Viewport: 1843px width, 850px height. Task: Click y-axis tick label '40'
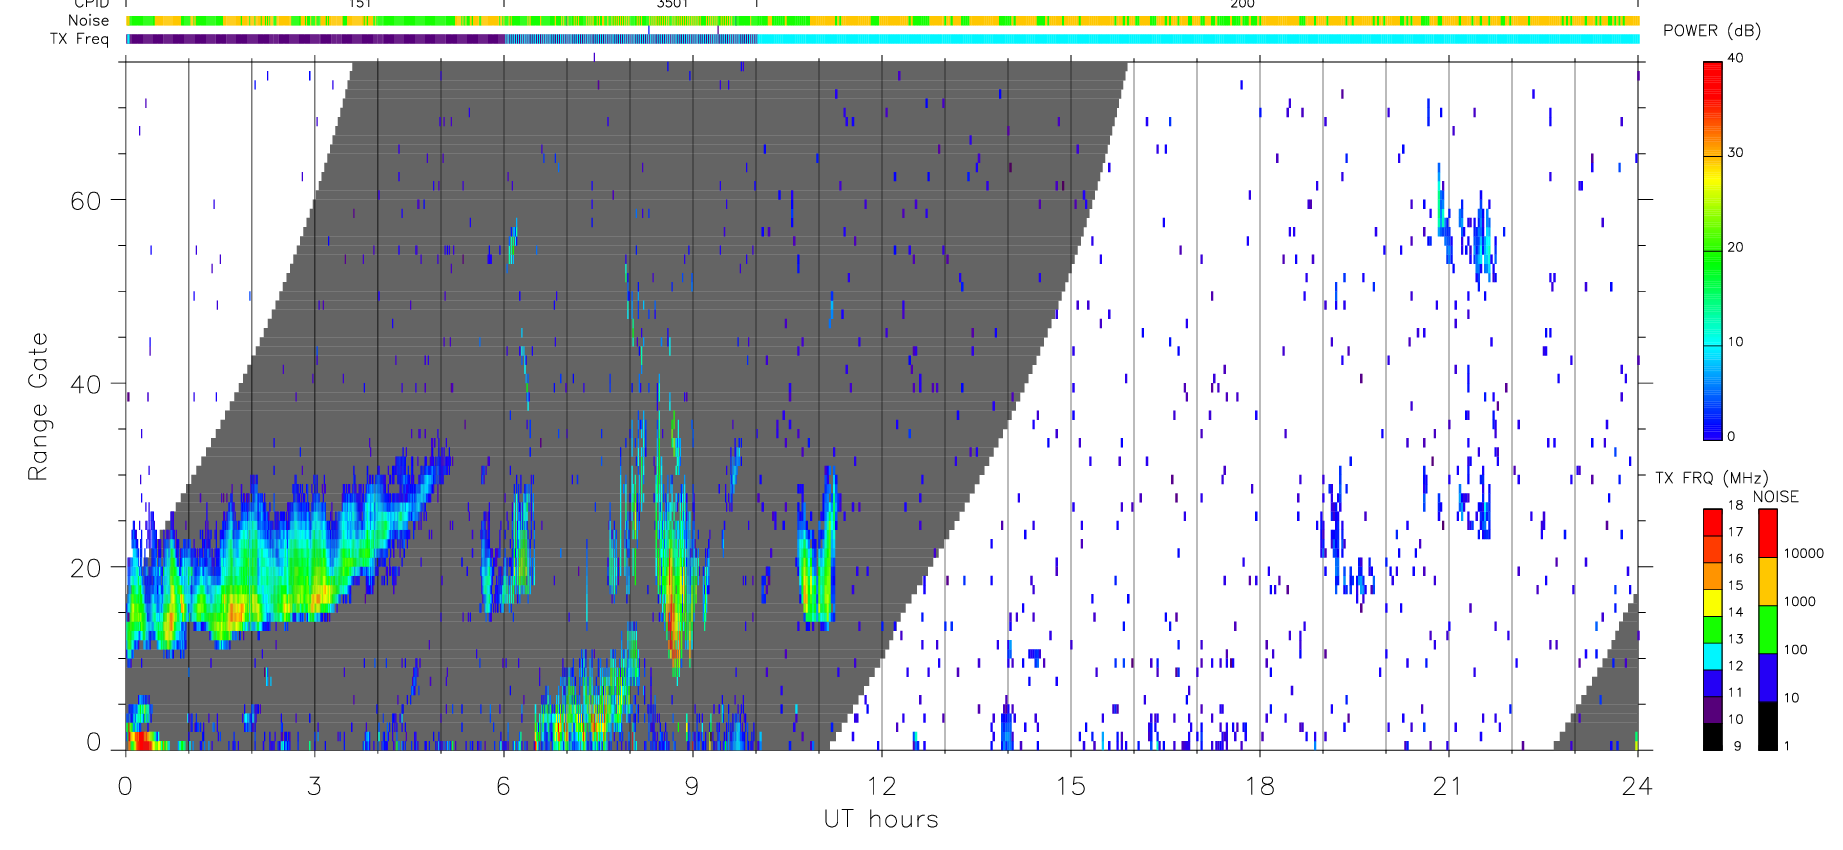[x=86, y=384]
